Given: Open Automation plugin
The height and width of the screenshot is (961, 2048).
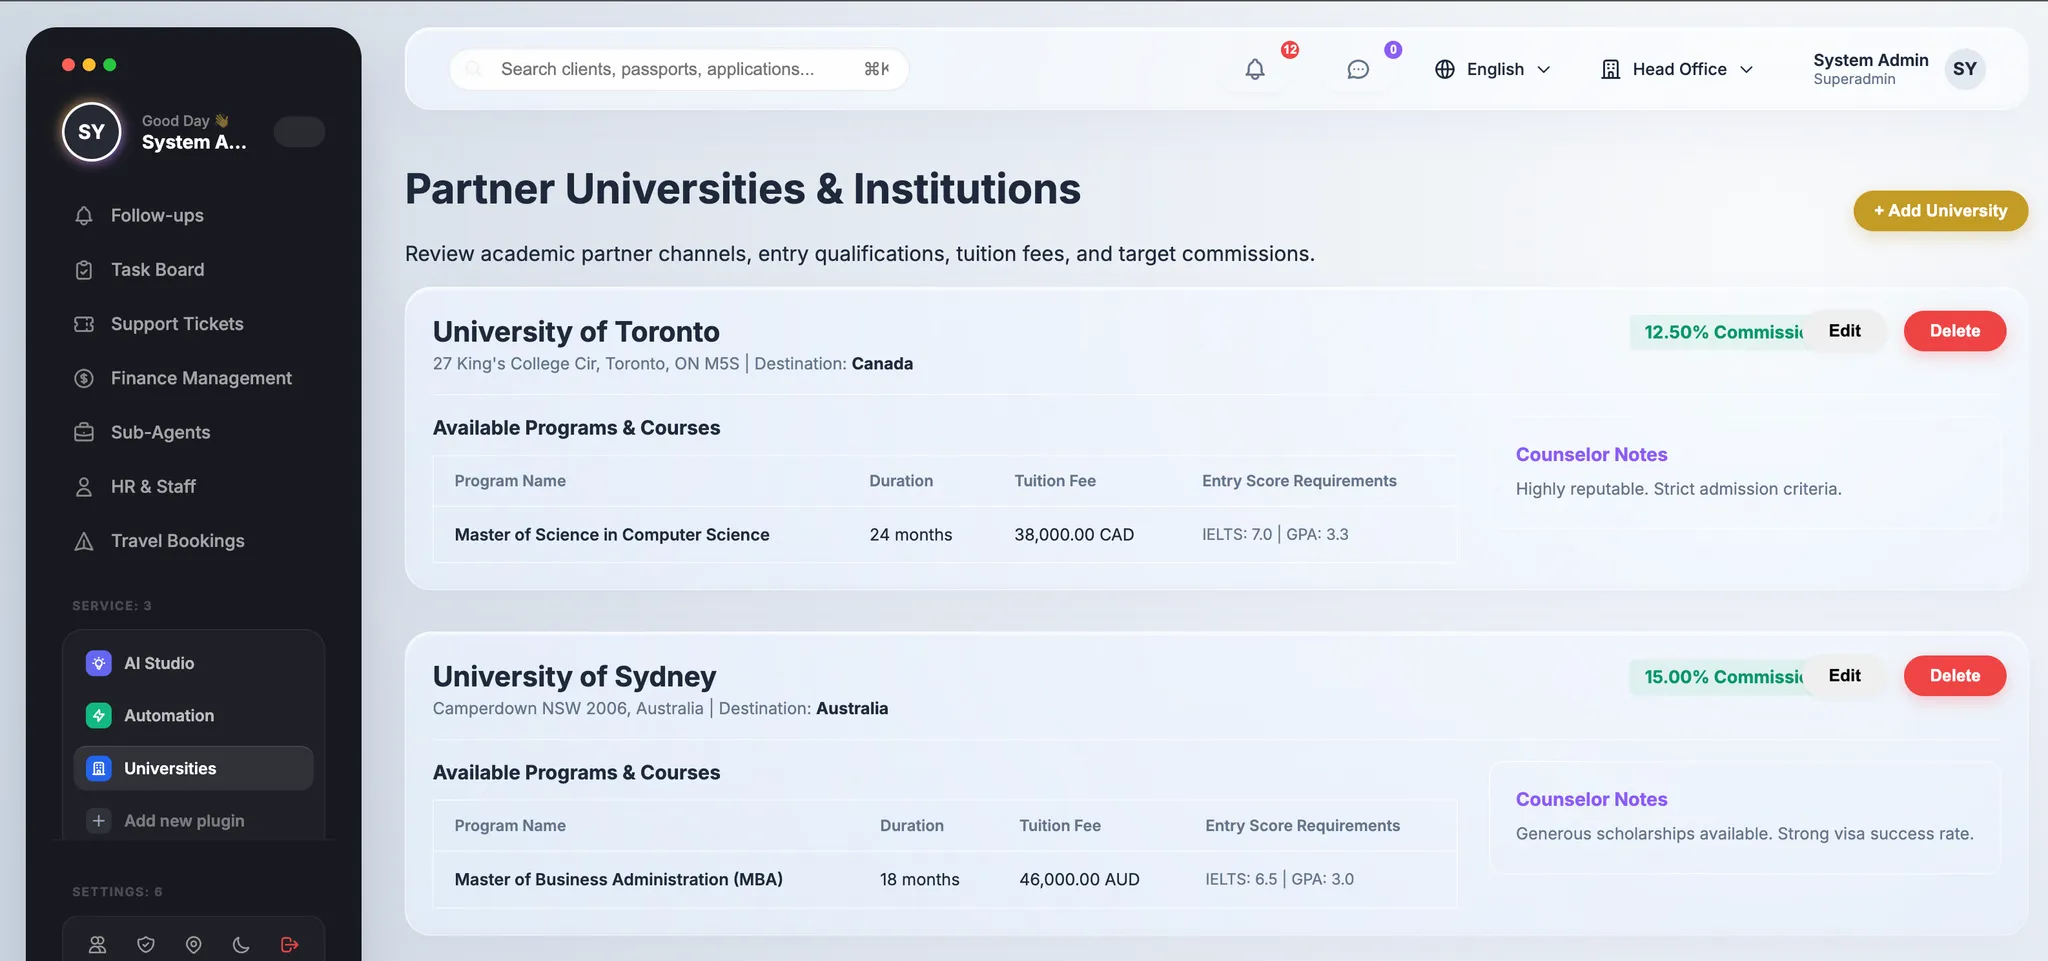Looking at the screenshot, I should click(x=194, y=715).
